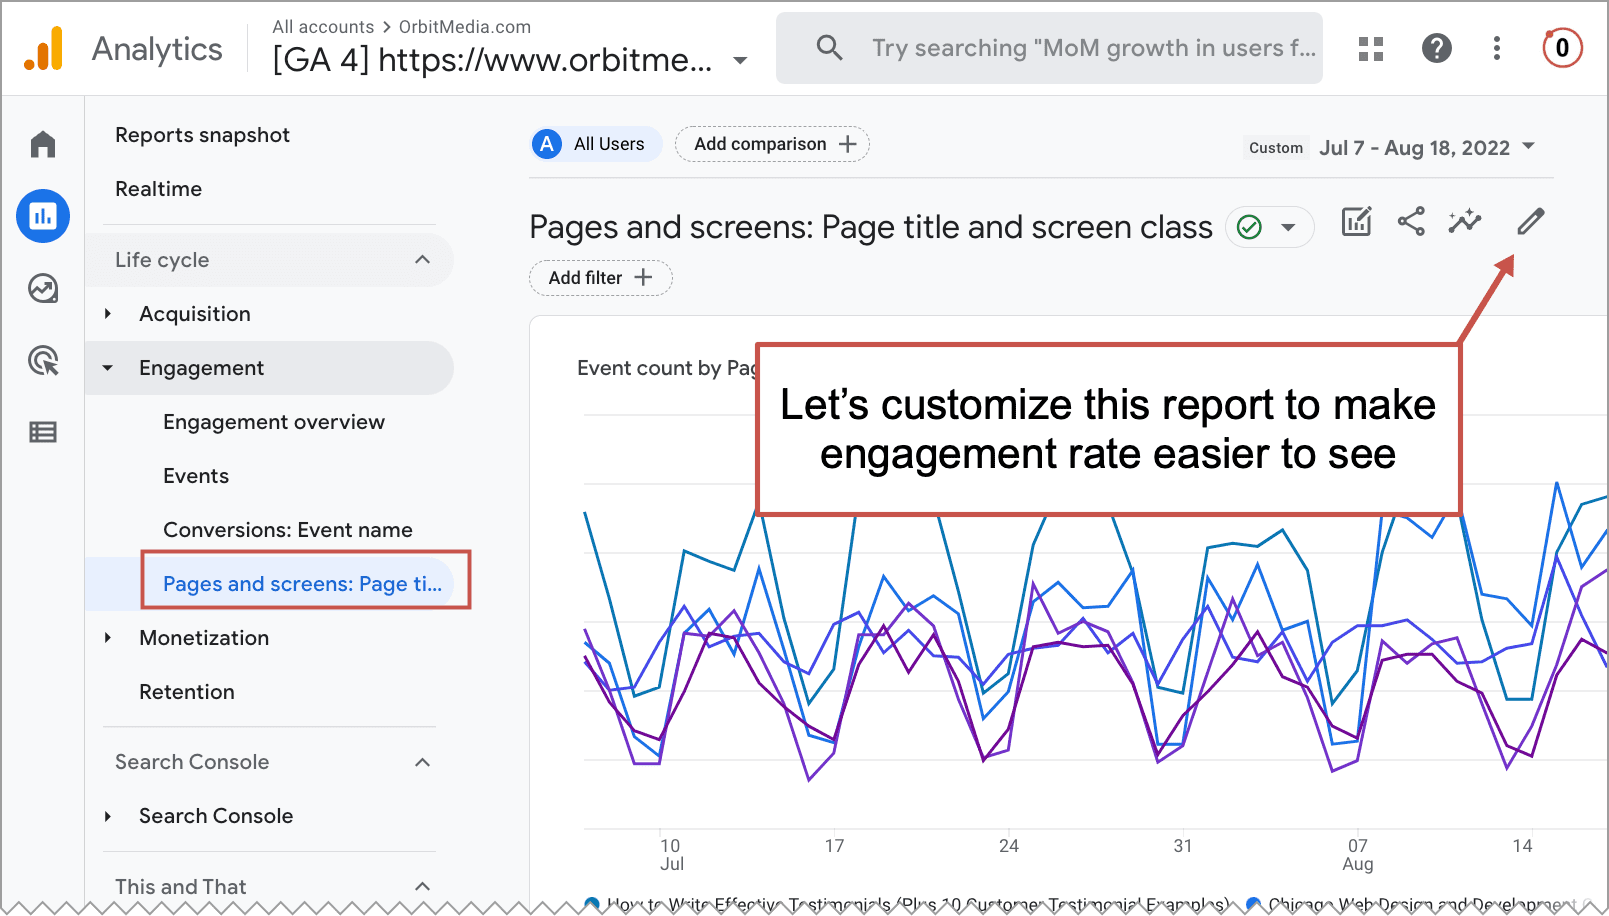
Task: Expand the Search Console tree item arrow
Action: click(x=108, y=816)
